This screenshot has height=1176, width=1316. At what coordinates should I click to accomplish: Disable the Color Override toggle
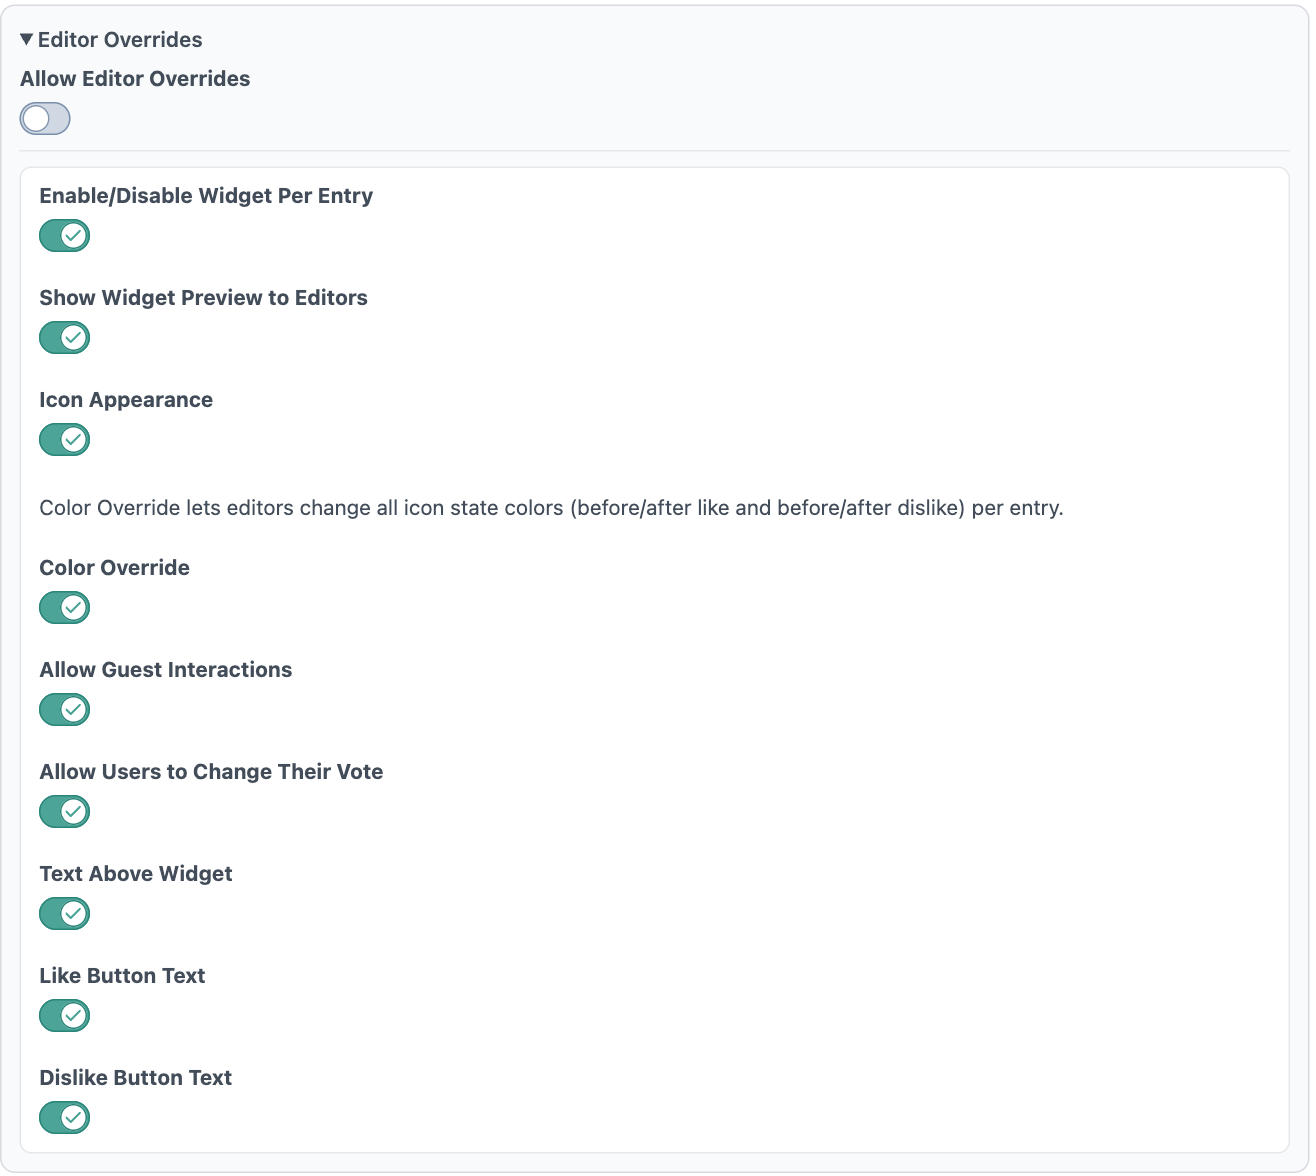pos(64,607)
